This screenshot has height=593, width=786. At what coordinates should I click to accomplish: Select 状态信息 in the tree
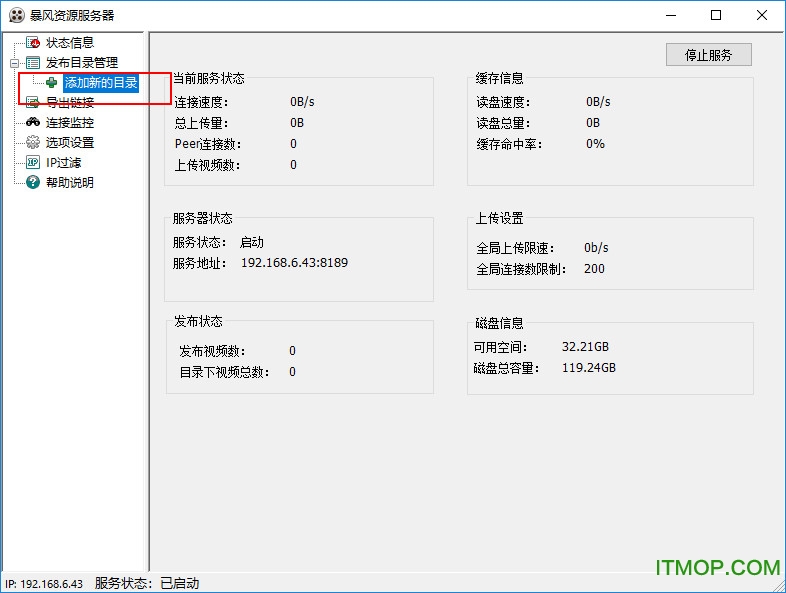(x=70, y=43)
